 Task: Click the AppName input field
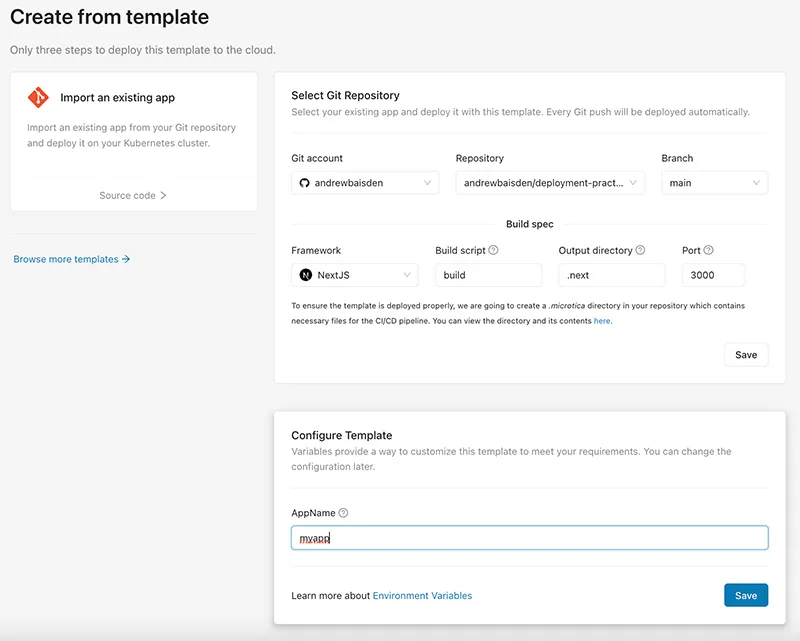pos(530,538)
